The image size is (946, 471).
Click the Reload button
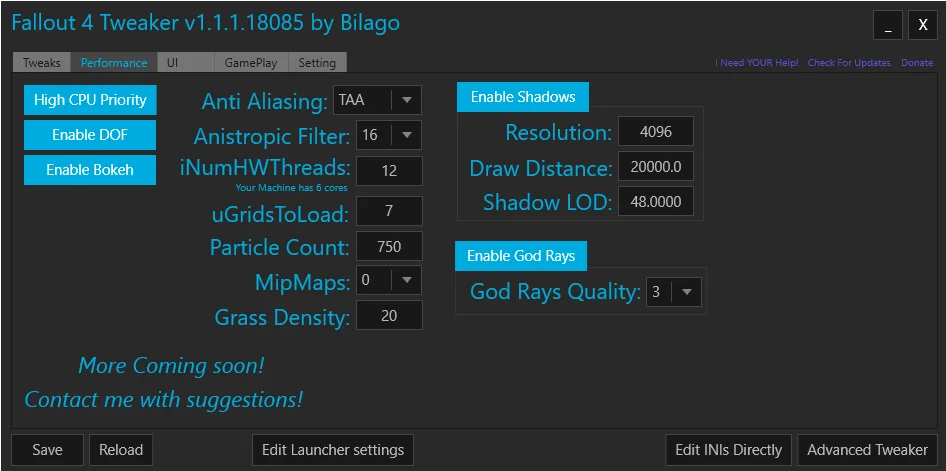pos(121,450)
